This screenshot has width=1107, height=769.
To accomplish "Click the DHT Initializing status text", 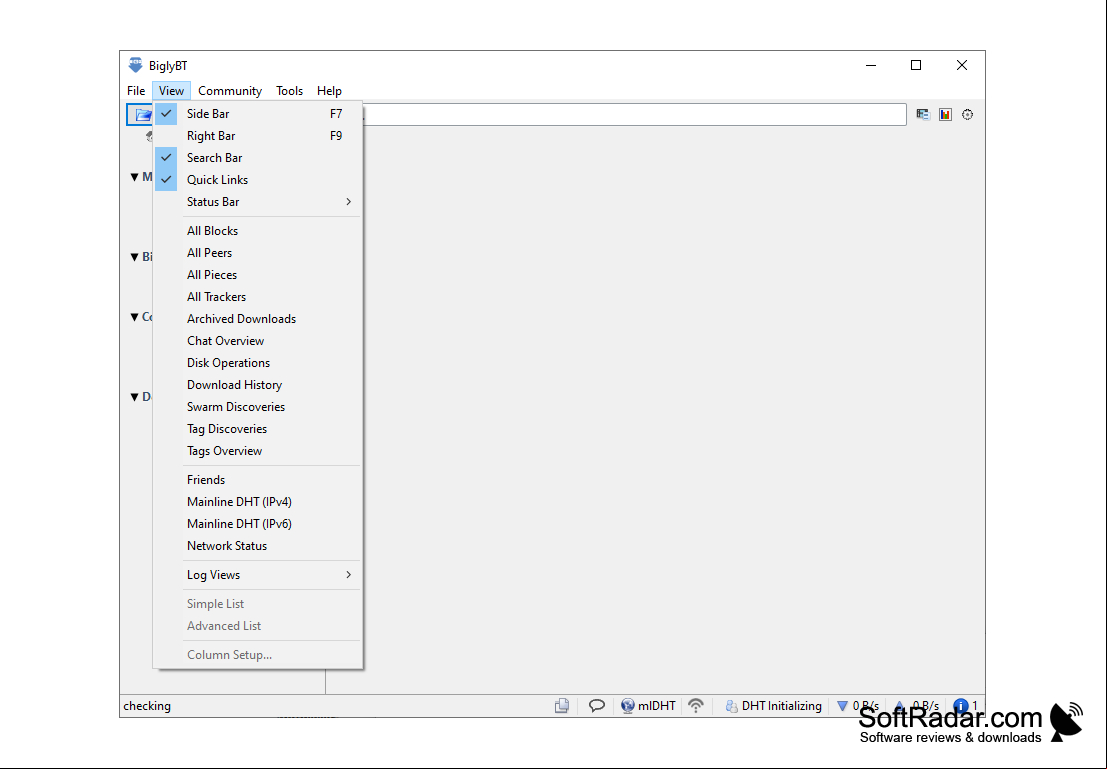I will [782, 705].
